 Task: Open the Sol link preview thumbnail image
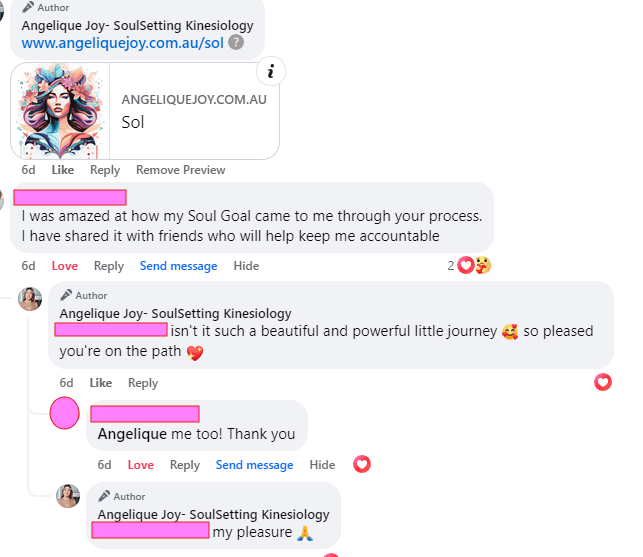(x=60, y=111)
